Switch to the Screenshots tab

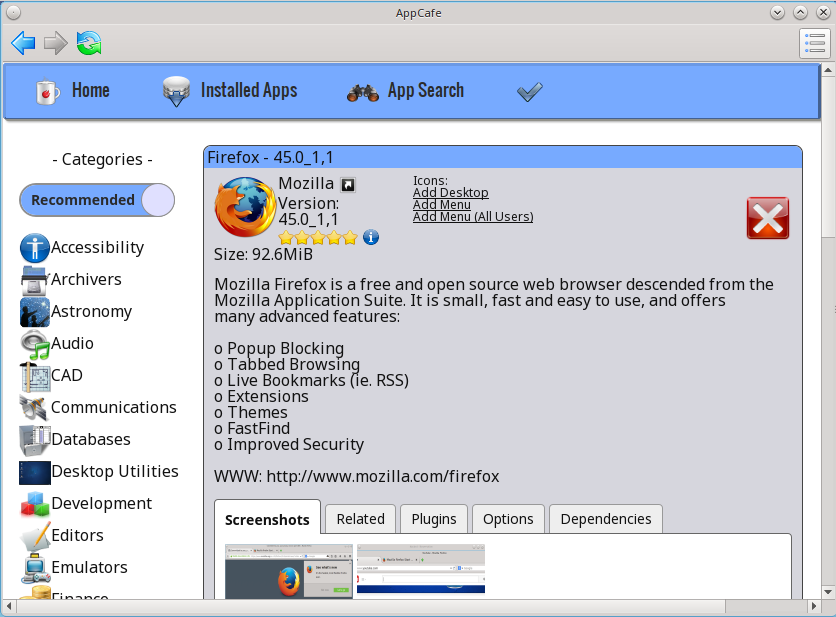267,519
